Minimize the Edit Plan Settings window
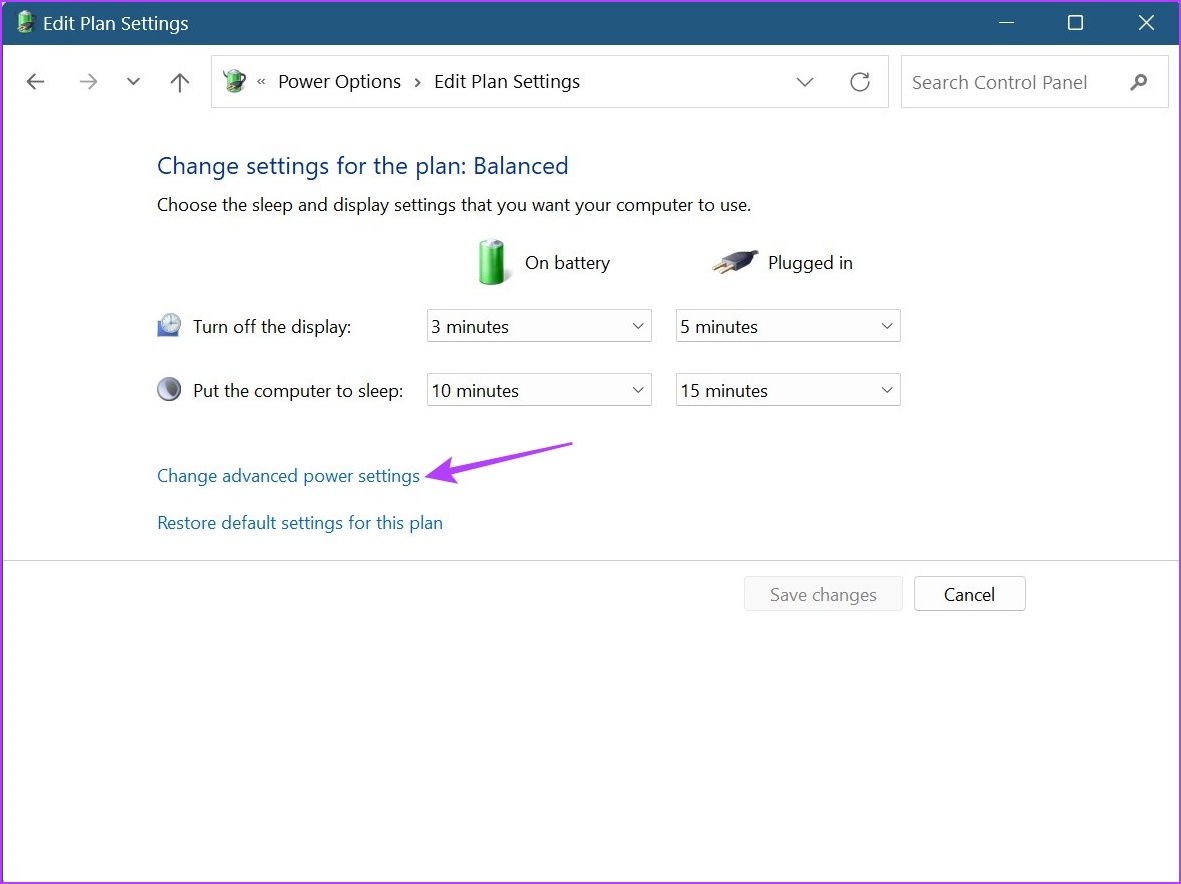 tap(1006, 23)
